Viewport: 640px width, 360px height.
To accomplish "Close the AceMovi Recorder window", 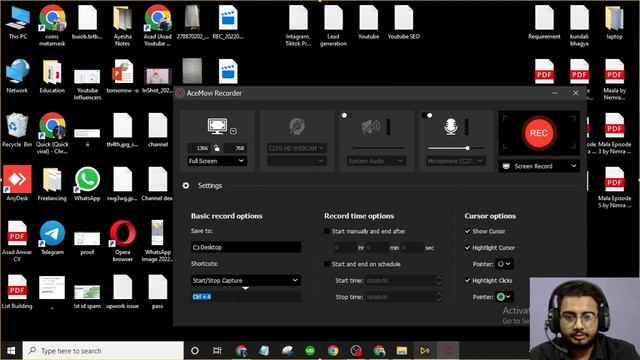I will [x=576, y=93].
